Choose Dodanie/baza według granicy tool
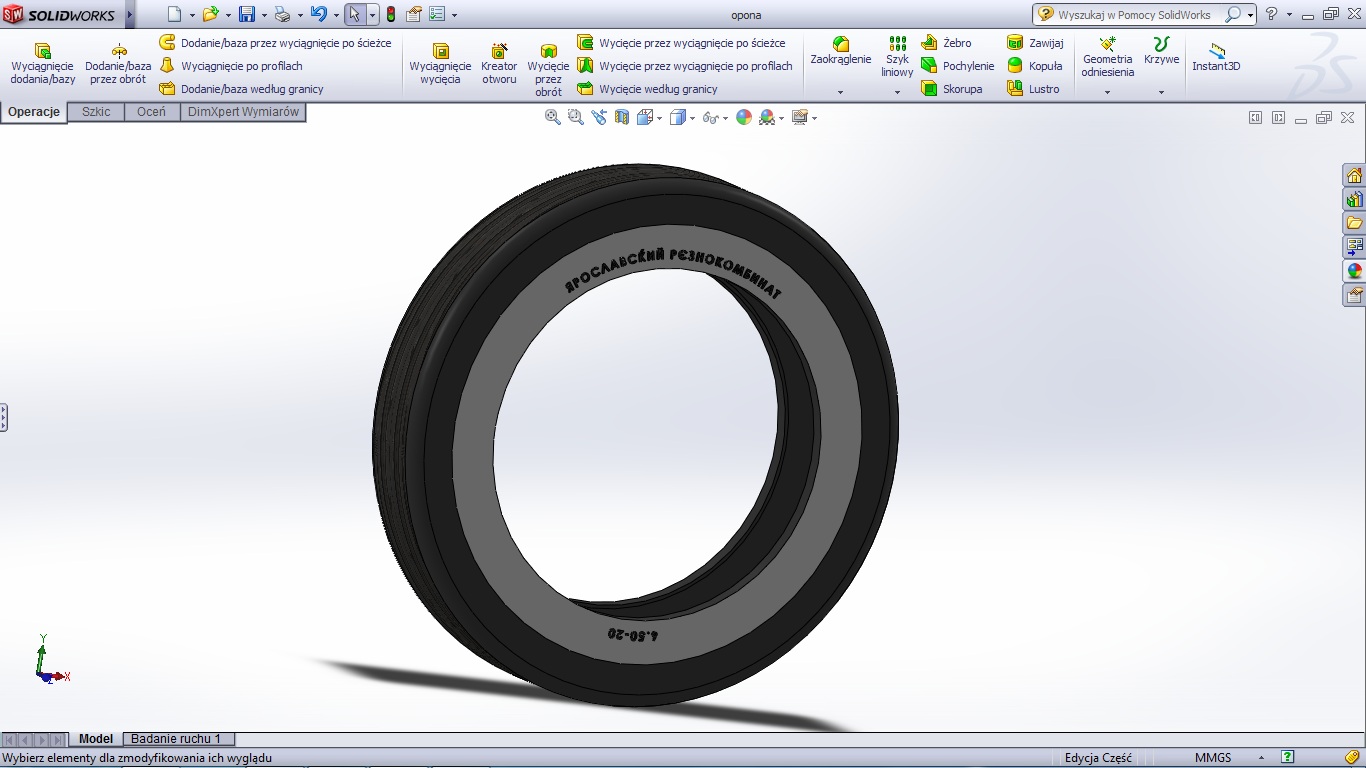 241,89
